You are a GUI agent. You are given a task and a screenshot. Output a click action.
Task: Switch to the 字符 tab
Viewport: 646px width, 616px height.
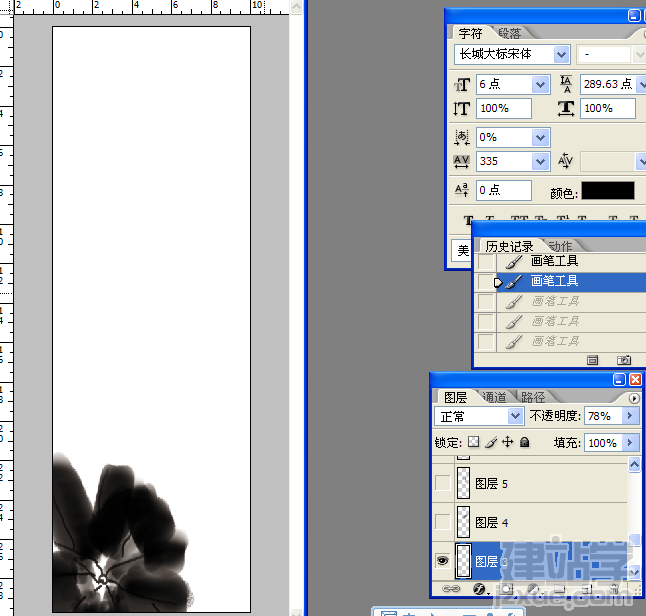coord(470,33)
